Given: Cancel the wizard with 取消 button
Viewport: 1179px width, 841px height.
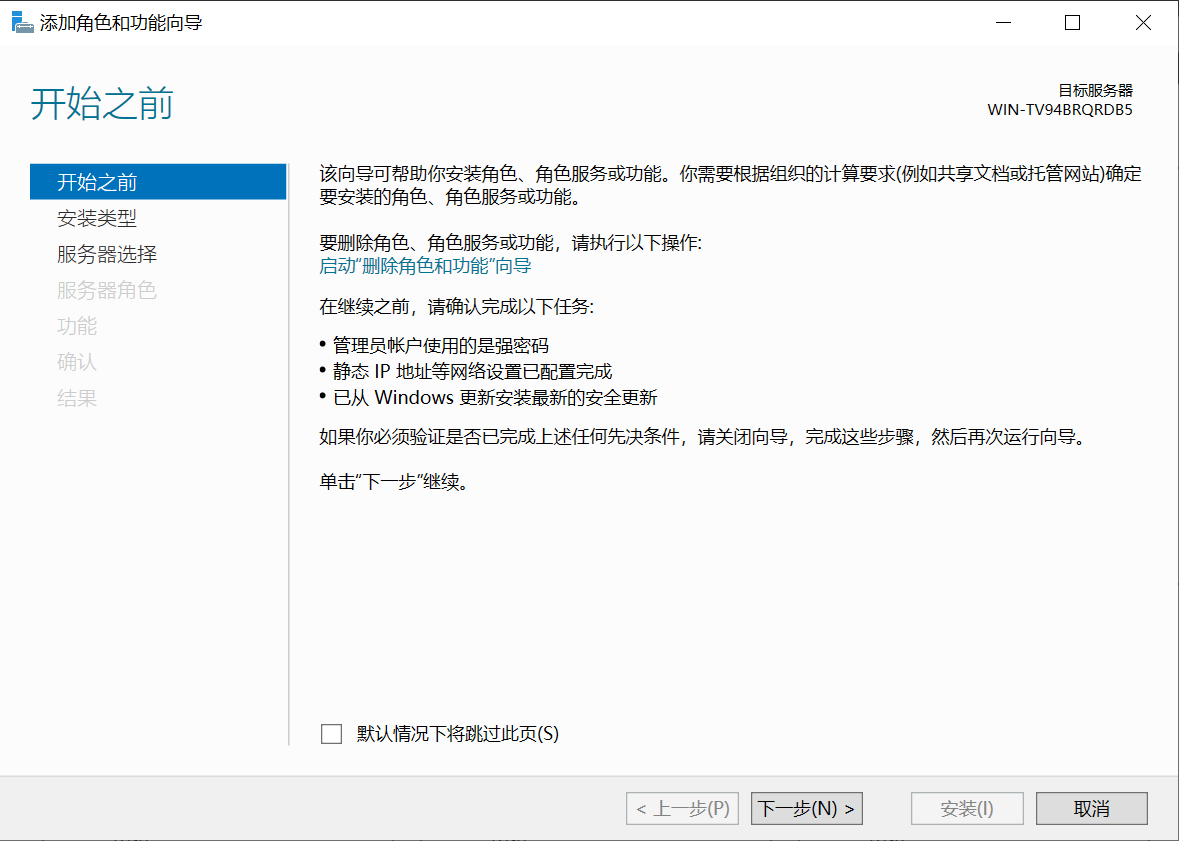Looking at the screenshot, I should (1091, 809).
